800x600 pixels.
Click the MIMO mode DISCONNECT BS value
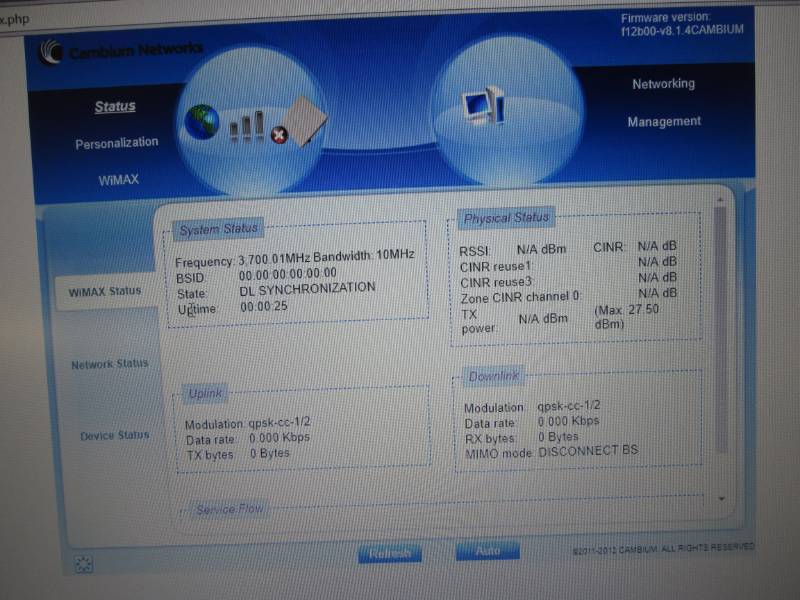(588, 451)
